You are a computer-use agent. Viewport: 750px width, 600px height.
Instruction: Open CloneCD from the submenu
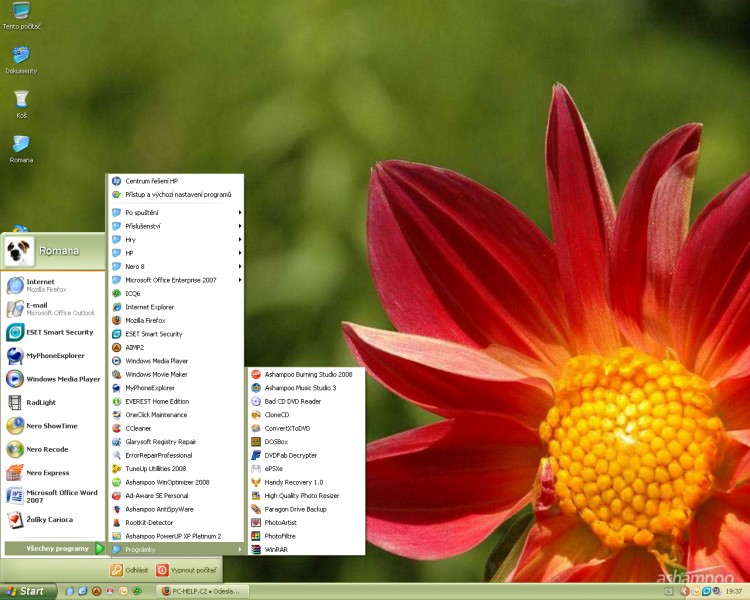coord(277,414)
